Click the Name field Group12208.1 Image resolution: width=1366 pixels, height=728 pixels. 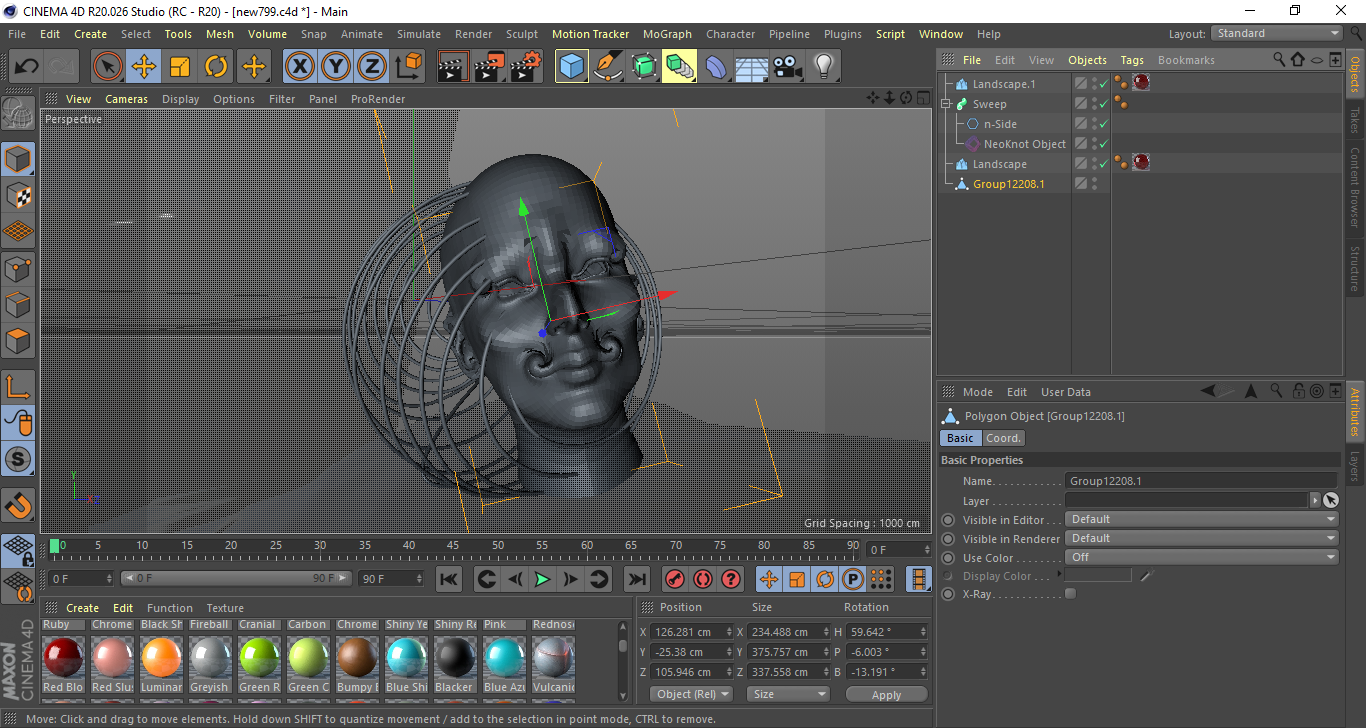1201,481
